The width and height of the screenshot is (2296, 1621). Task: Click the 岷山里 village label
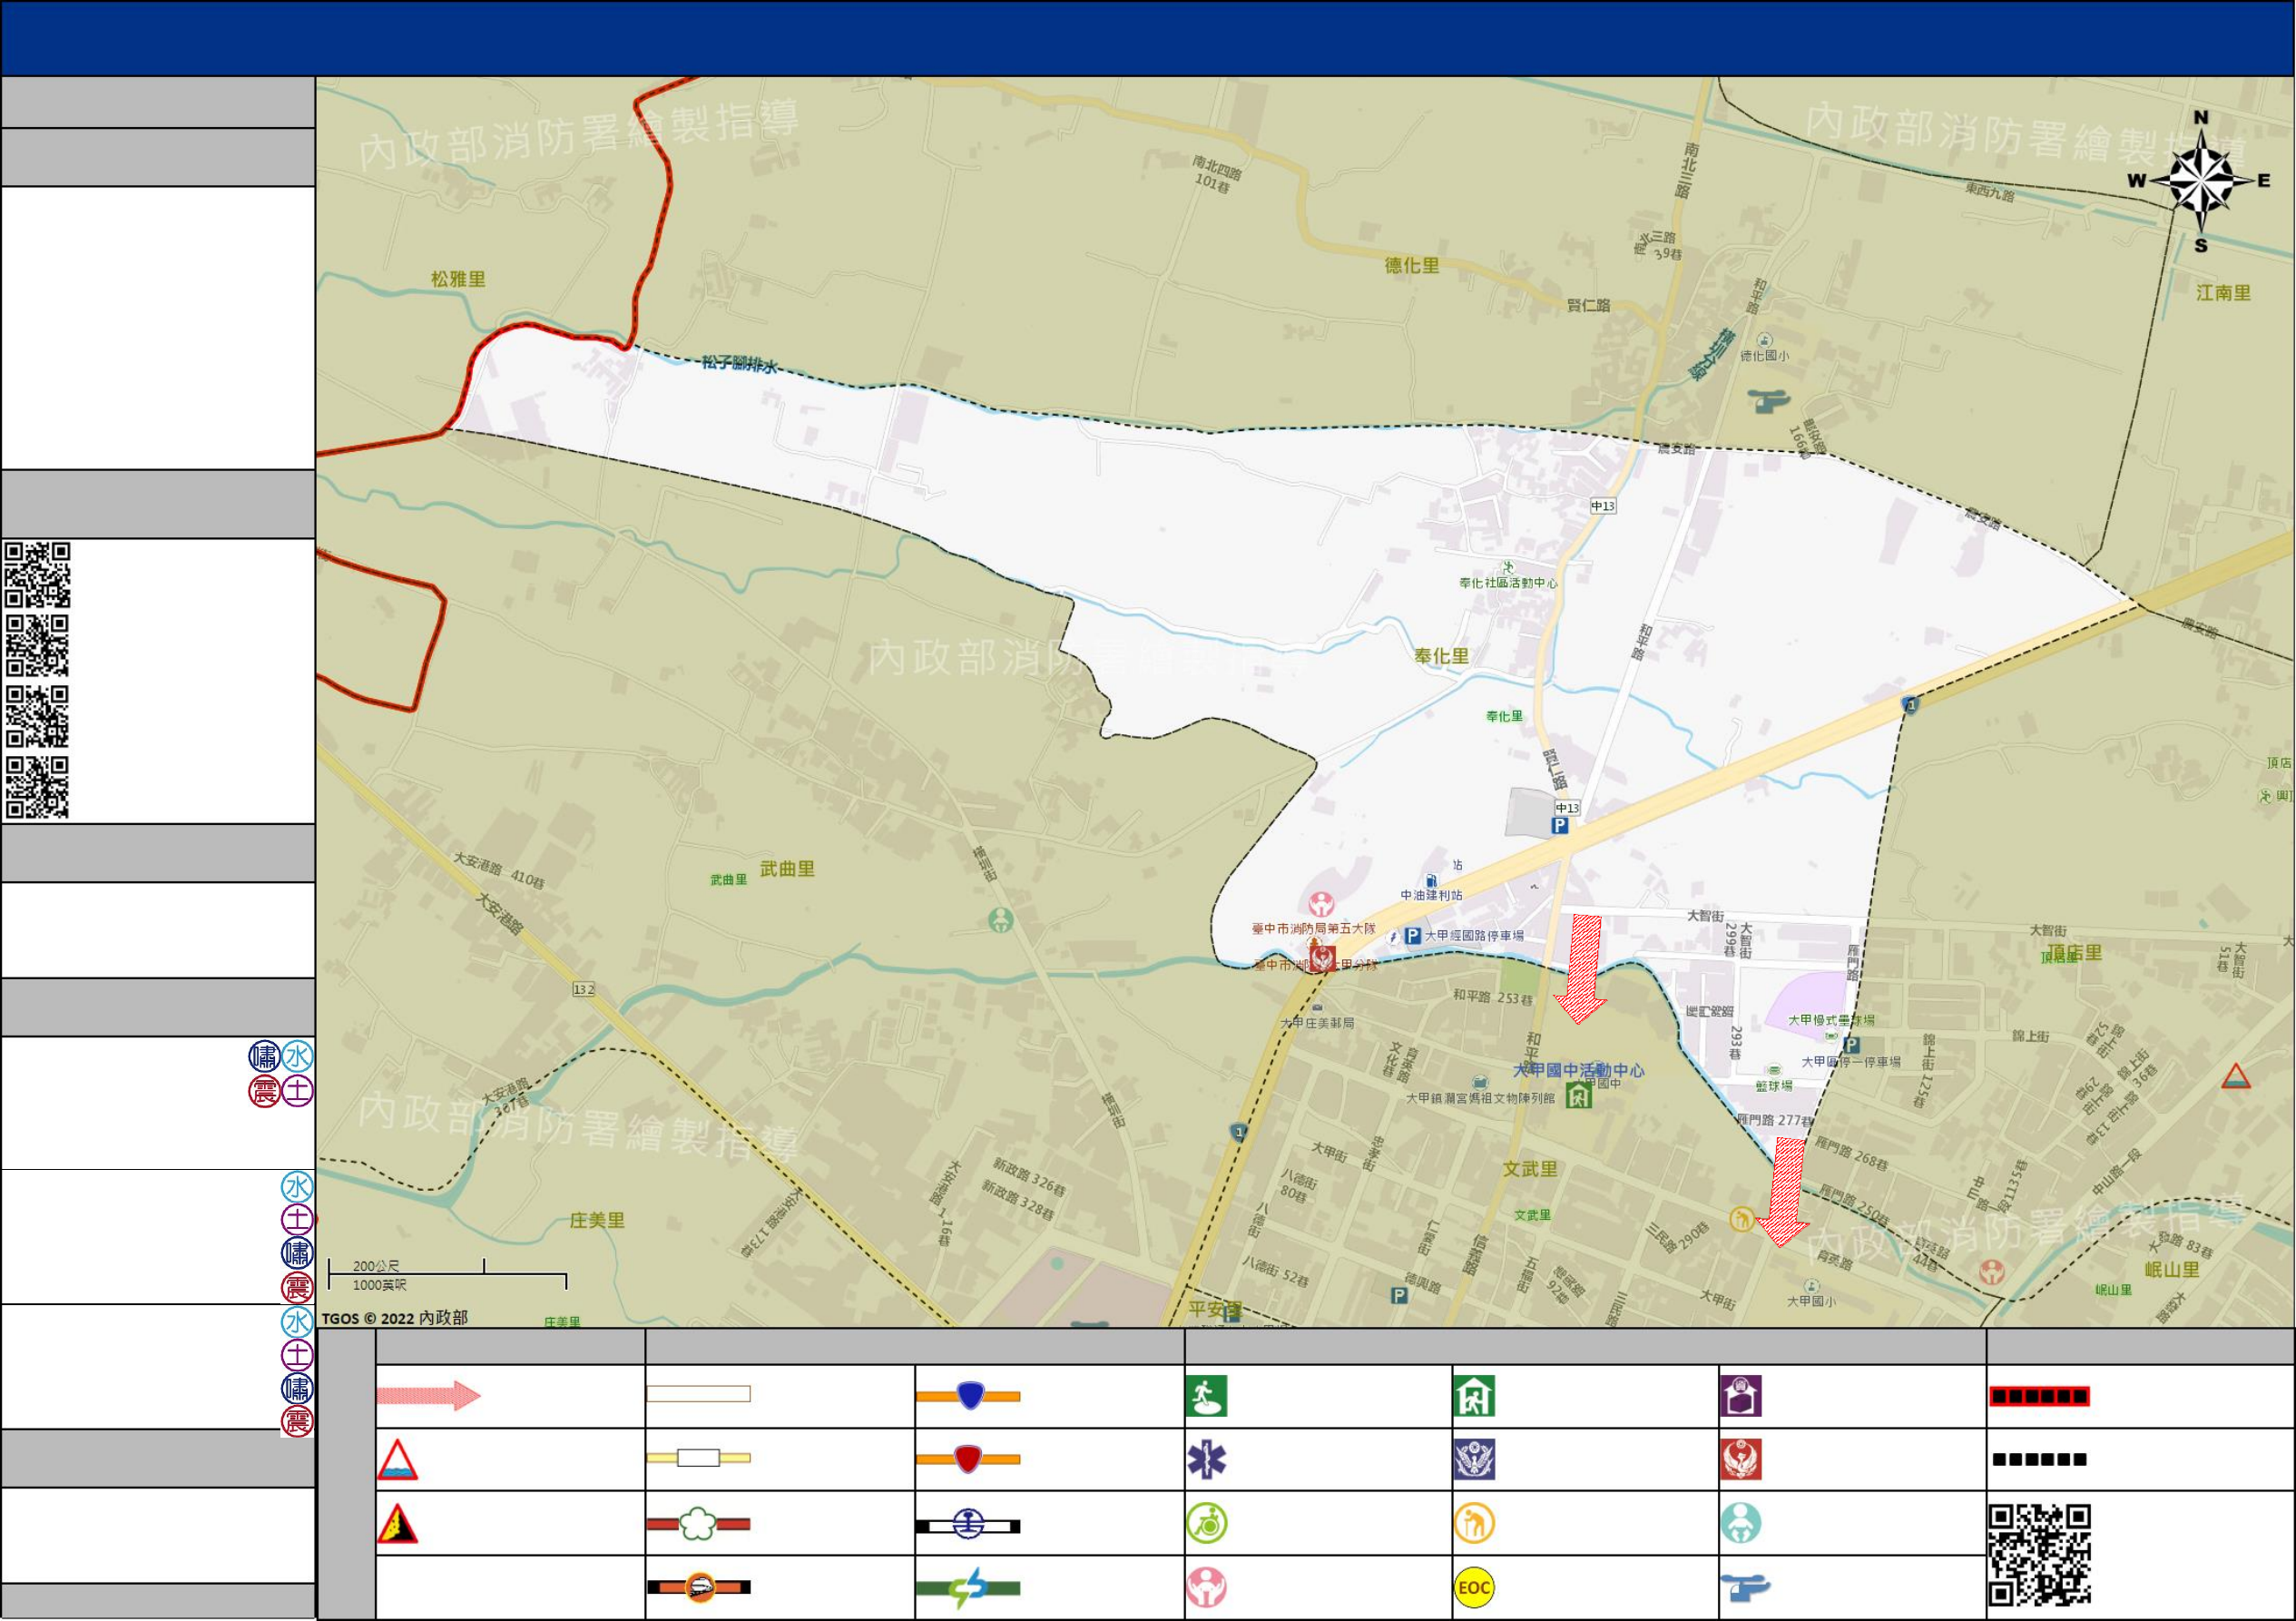tap(2172, 1270)
